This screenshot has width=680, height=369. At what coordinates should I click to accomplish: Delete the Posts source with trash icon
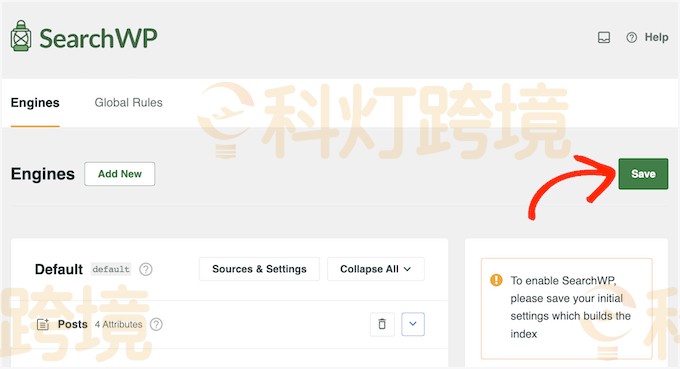(382, 324)
